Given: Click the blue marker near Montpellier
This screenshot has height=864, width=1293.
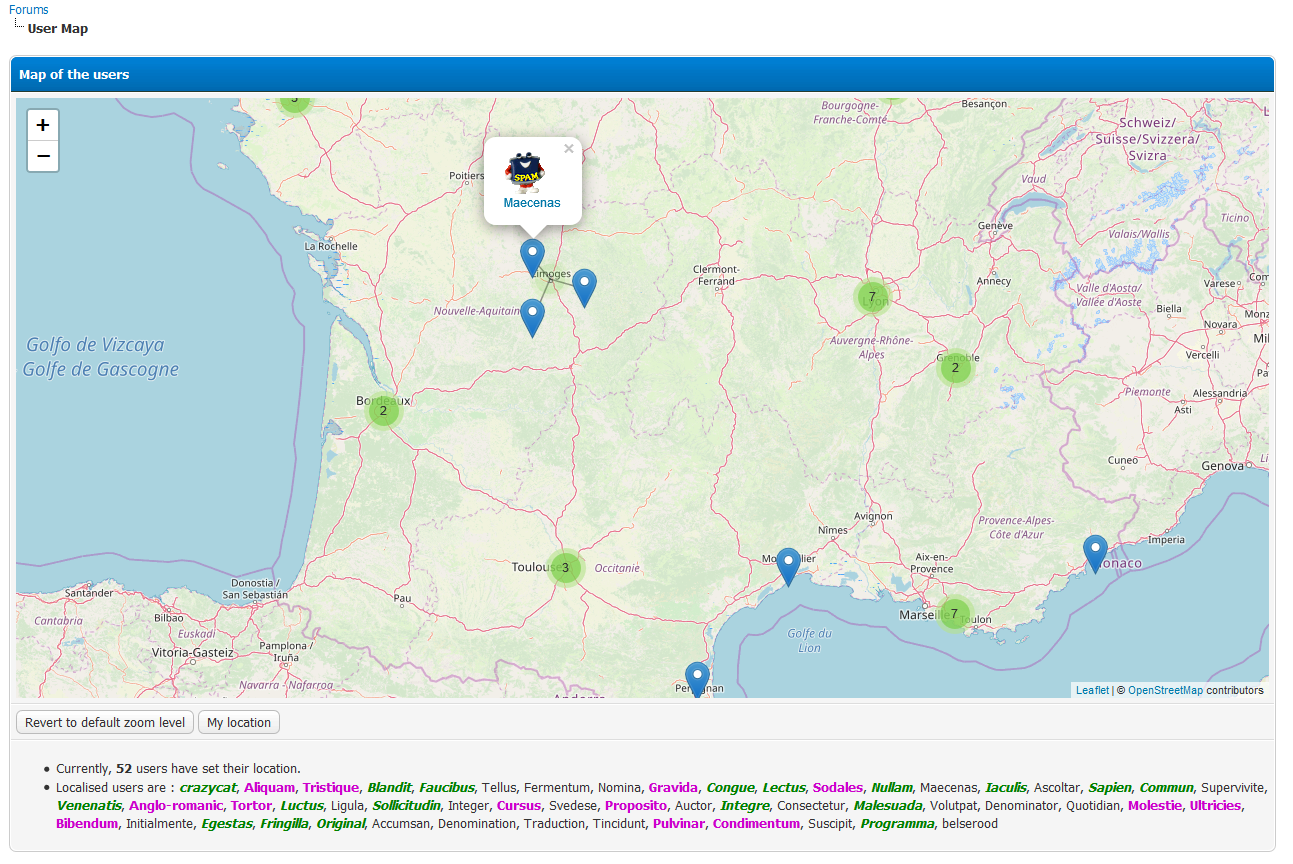Looking at the screenshot, I should [788, 565].
